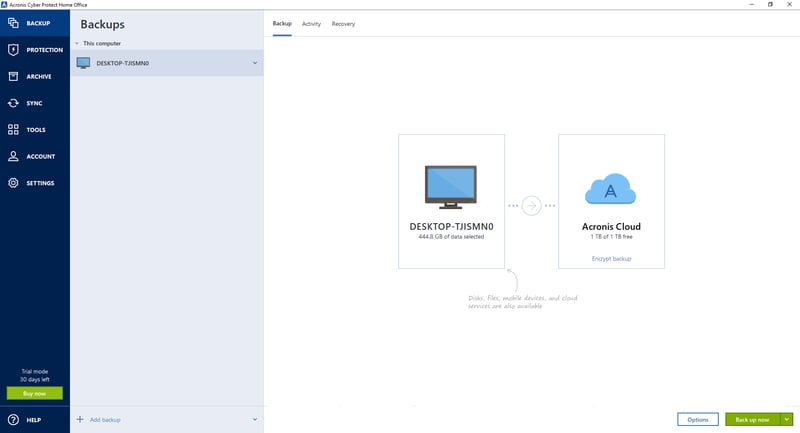
Task: Select the PROTECTION sidebar label
Action: [x=45, y=50]
